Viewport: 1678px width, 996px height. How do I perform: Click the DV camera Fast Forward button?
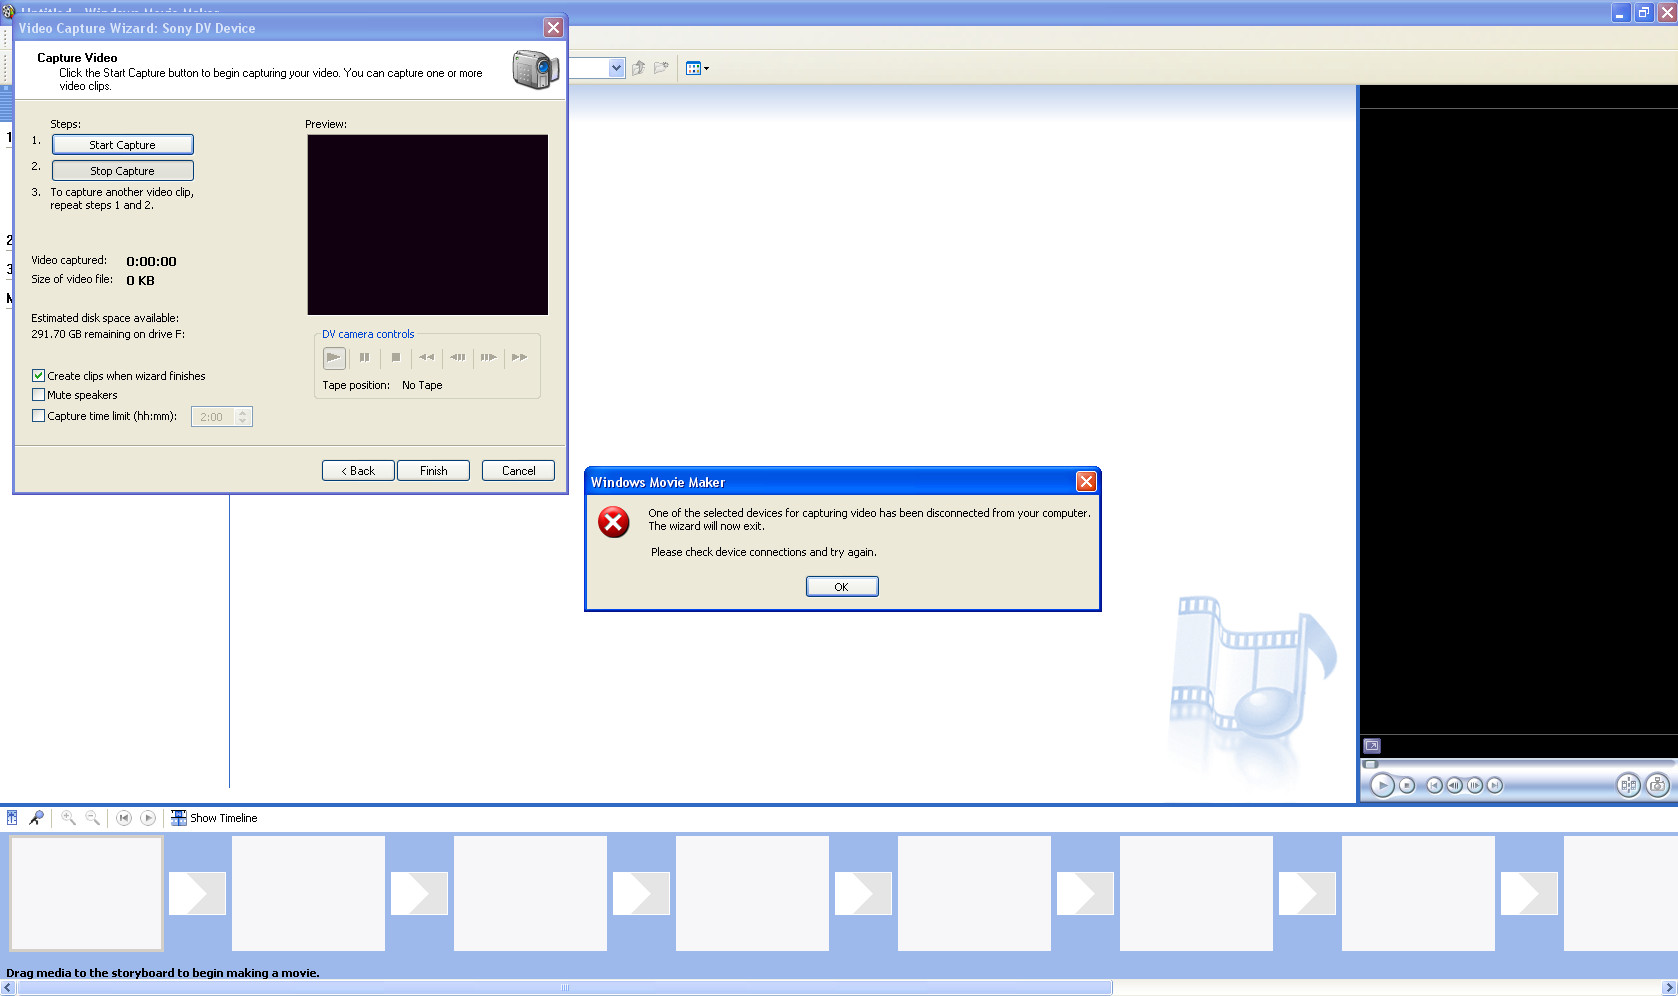point(519,357)
